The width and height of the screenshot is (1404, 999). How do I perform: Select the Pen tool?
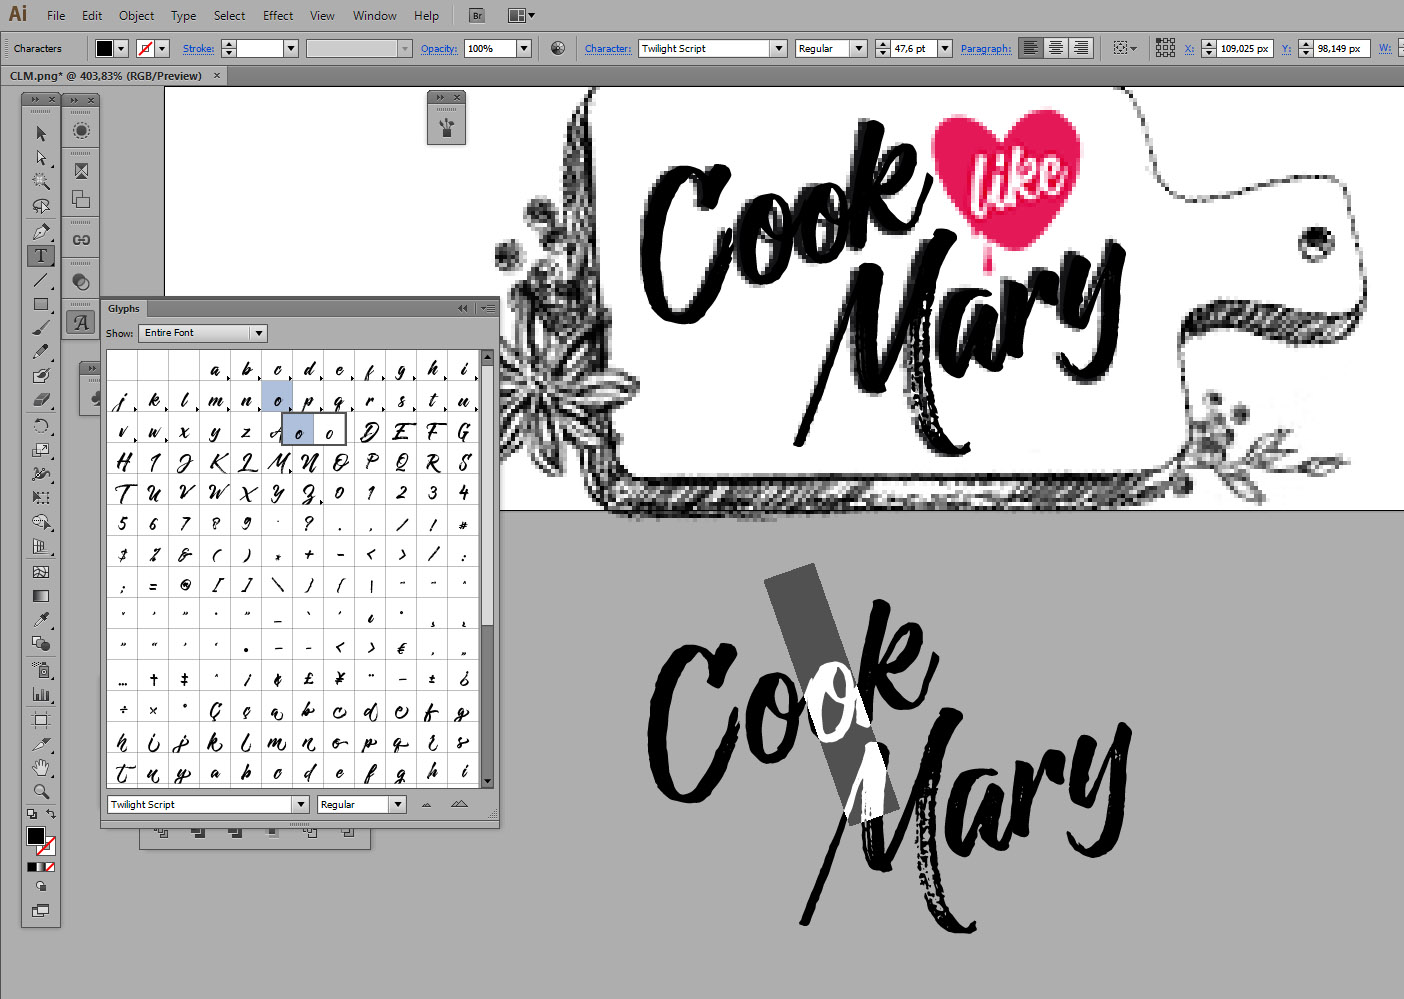pyautogui.click(x=41, y=232)
